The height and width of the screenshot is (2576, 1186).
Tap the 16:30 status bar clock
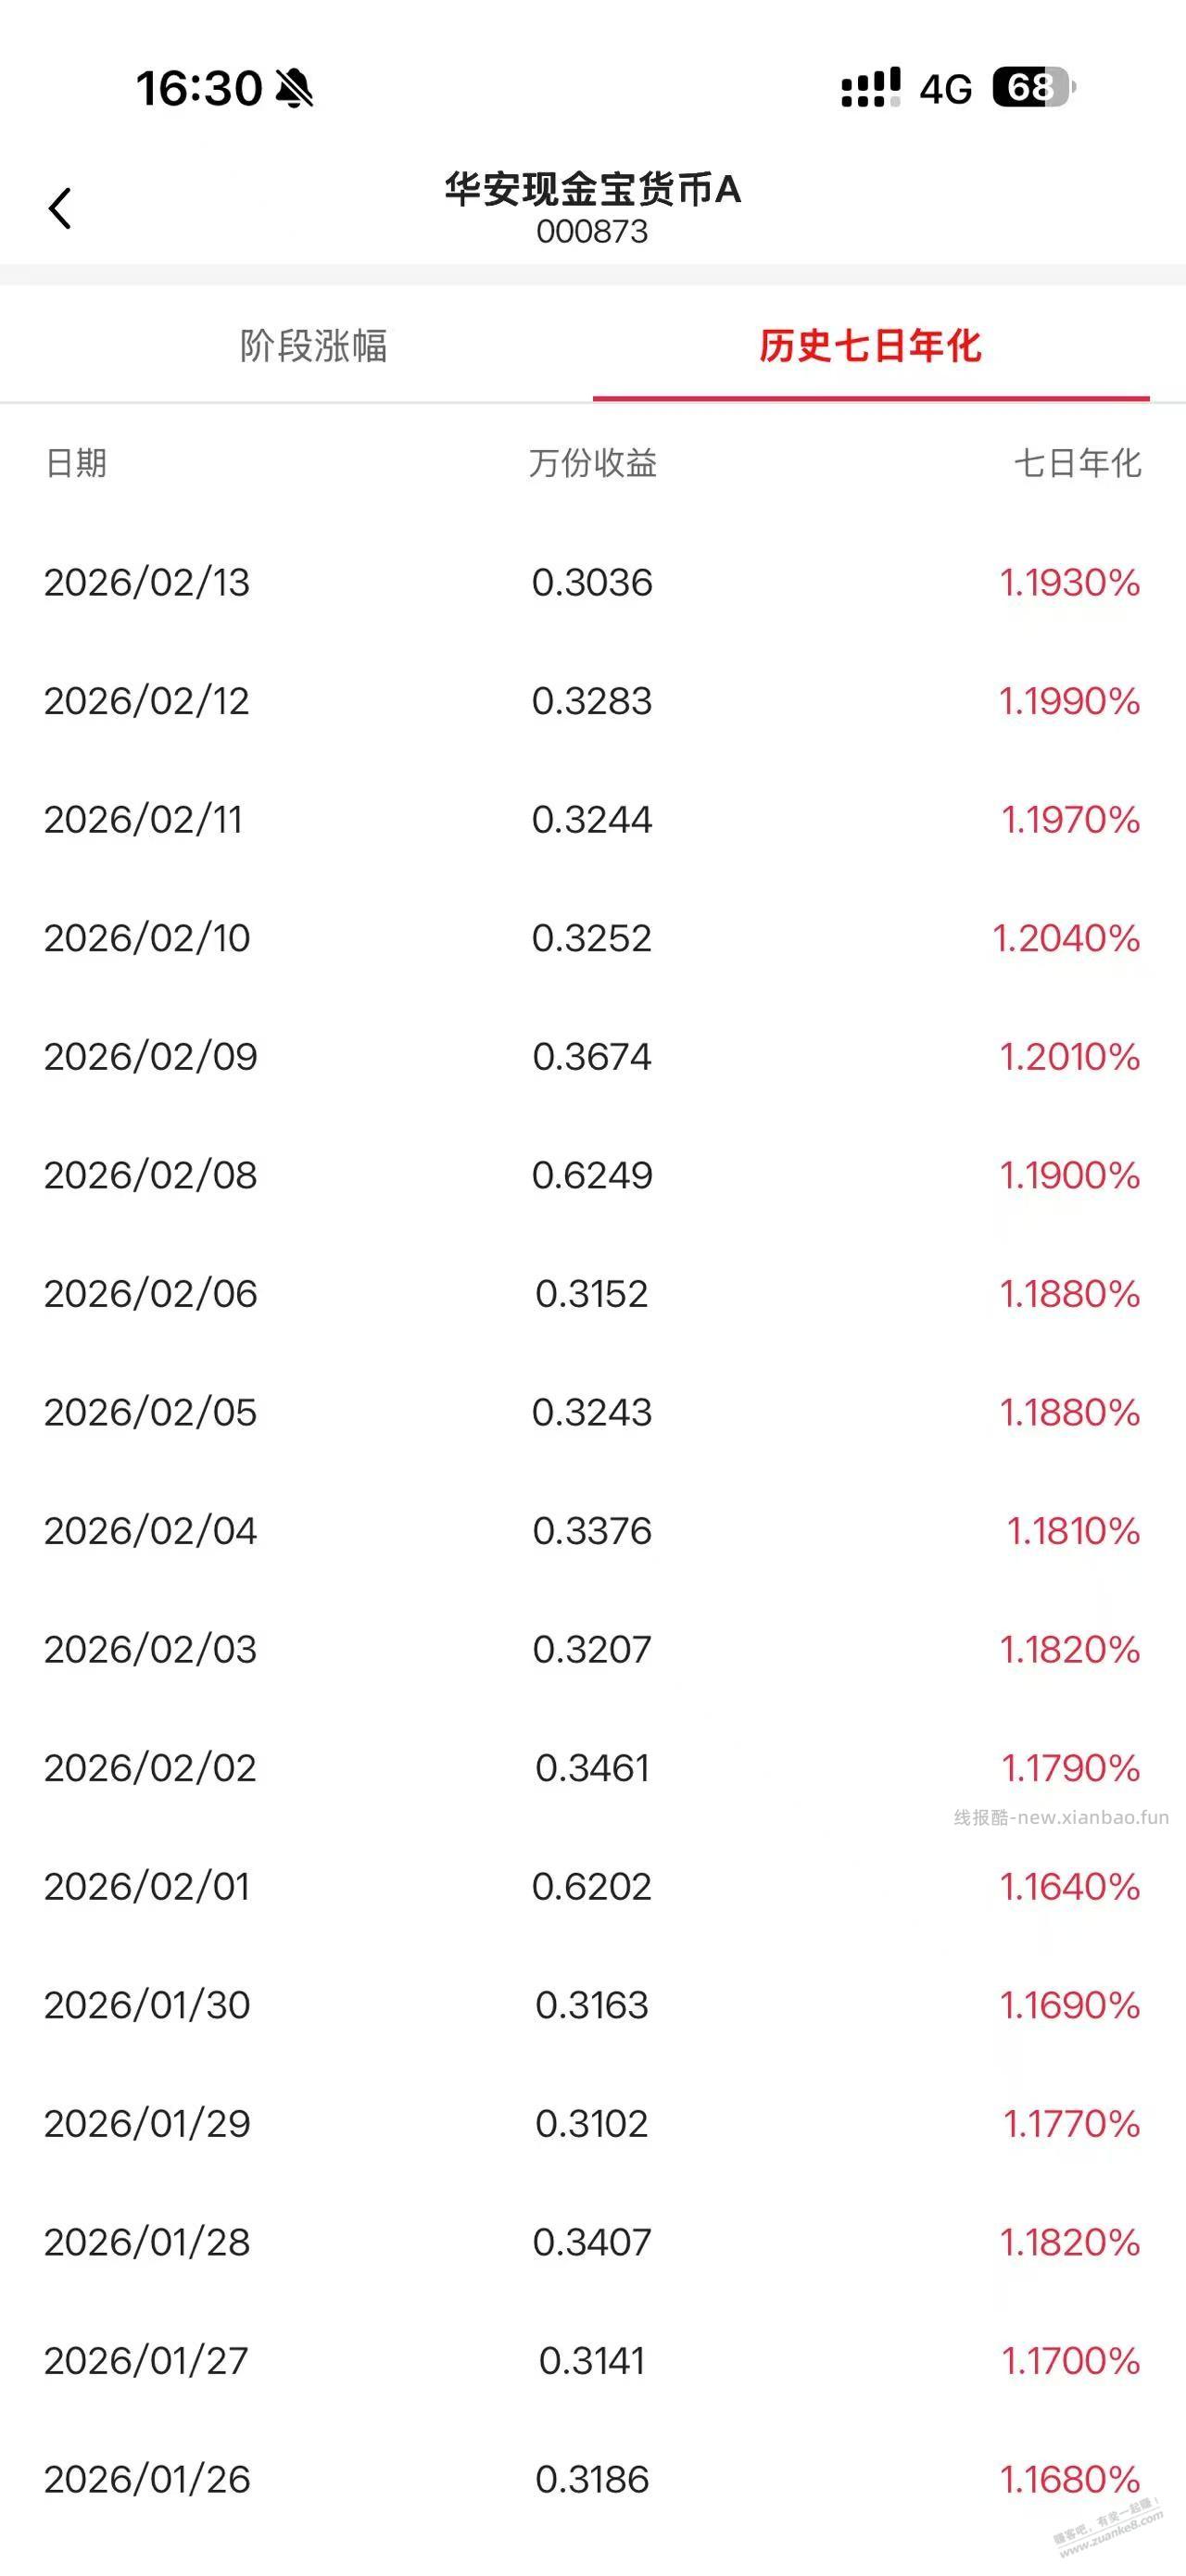click(x=199, y=88)
